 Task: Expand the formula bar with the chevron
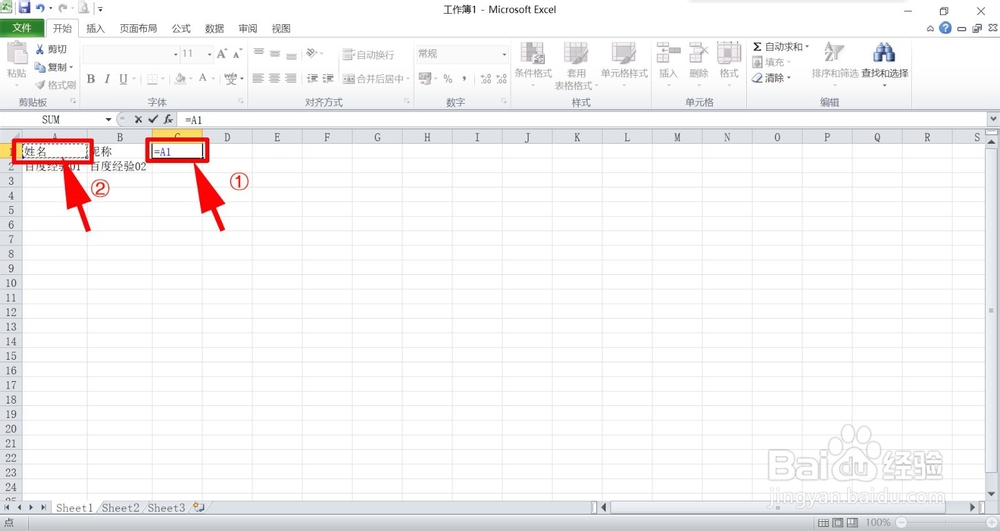pyautogui.click(x=993, y=119)
